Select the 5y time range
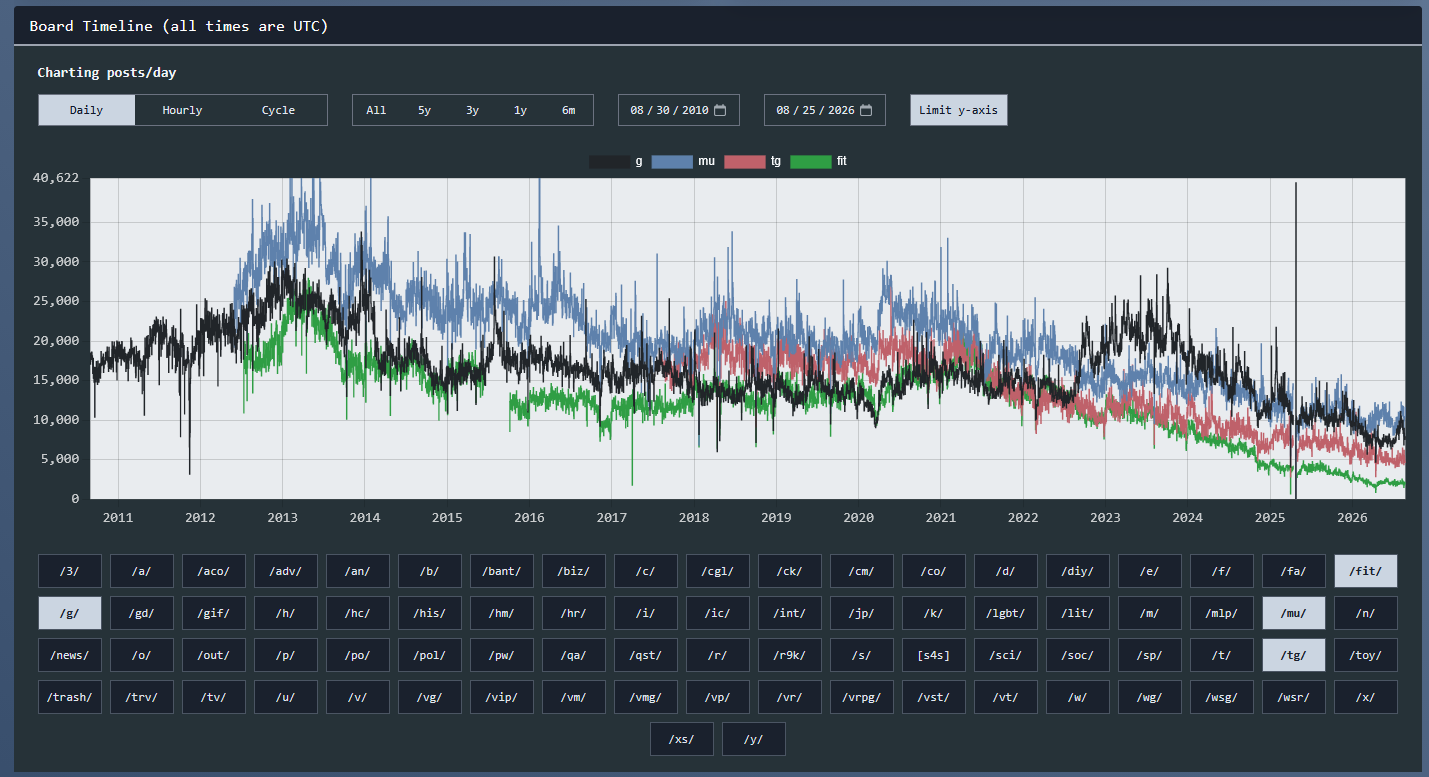The height and width of the screenshot is (777, 1429). coord(424,110)
